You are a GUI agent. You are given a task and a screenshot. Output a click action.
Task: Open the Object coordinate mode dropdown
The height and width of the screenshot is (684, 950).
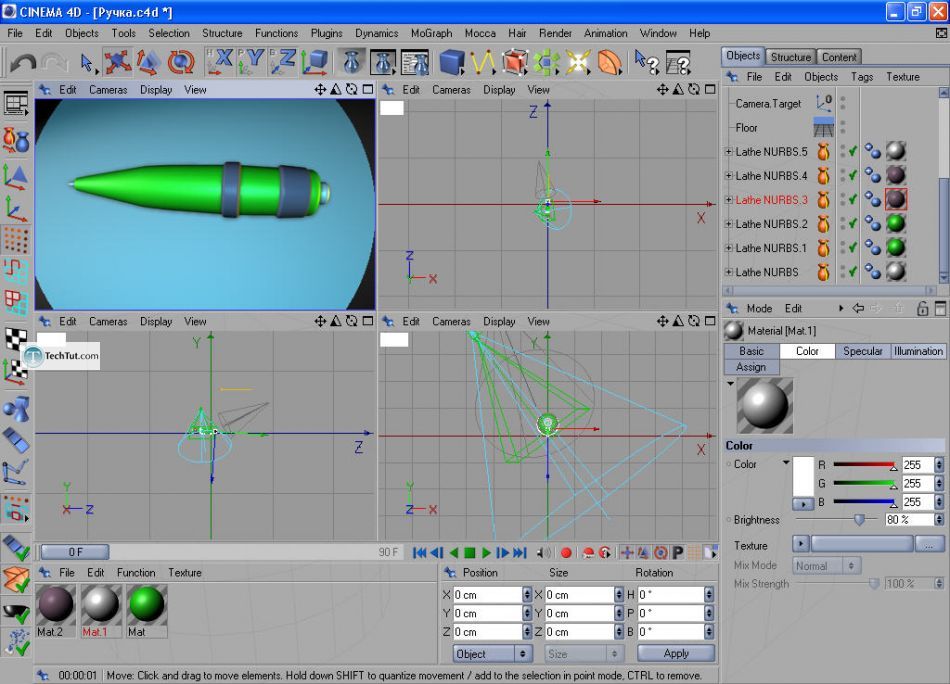493,653
